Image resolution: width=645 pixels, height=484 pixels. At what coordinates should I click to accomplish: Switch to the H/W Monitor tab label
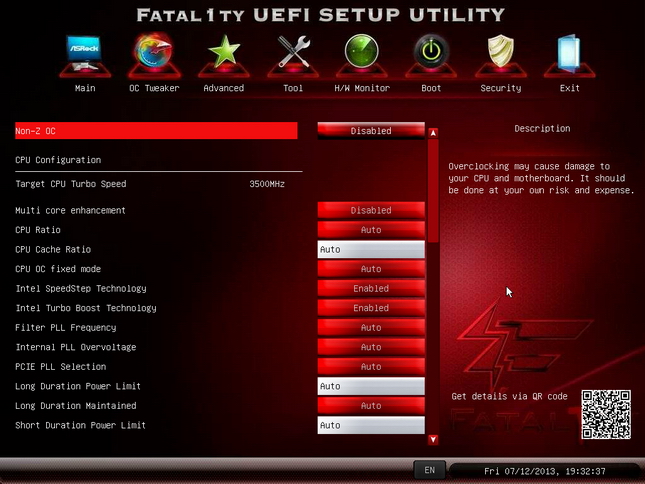pyautogui.click(x=362, y=88)
